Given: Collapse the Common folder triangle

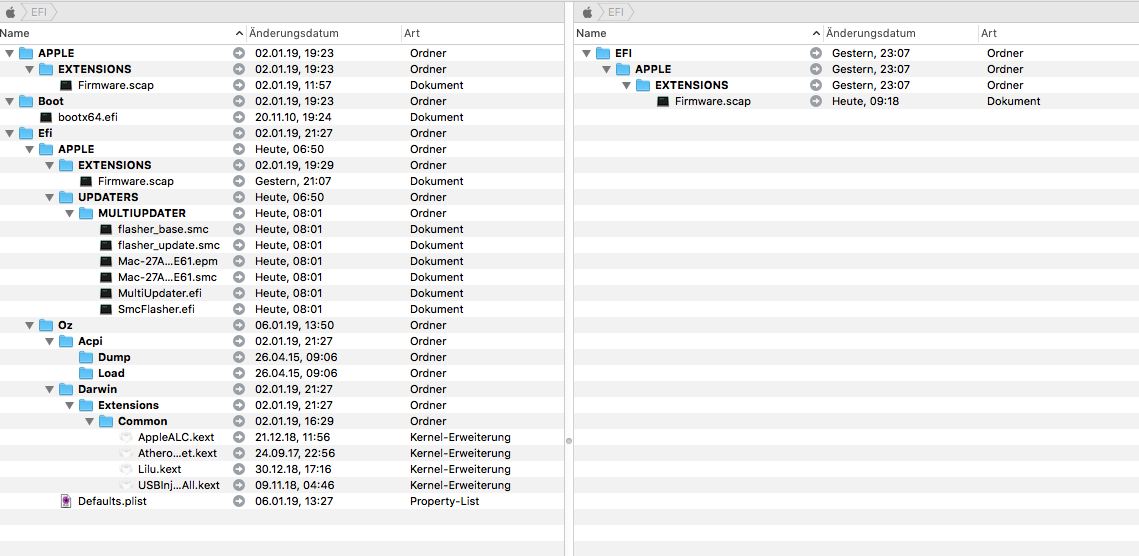Looking at the screenshot, I should click(89, 421).
